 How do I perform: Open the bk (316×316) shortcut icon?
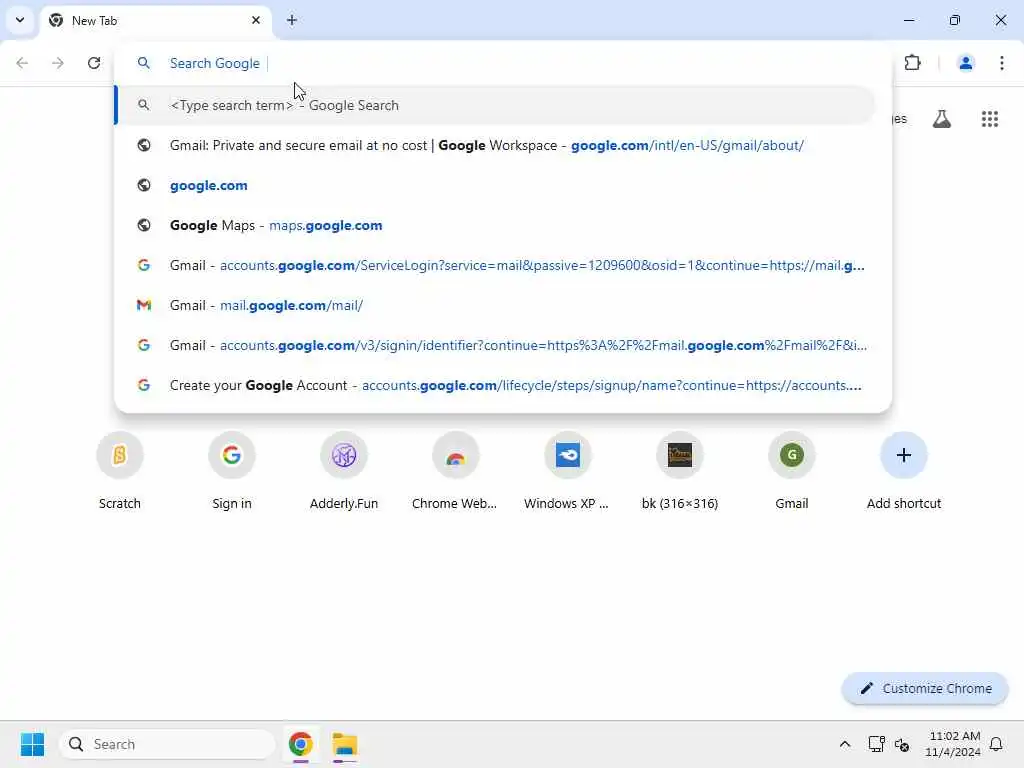(680, 455)
